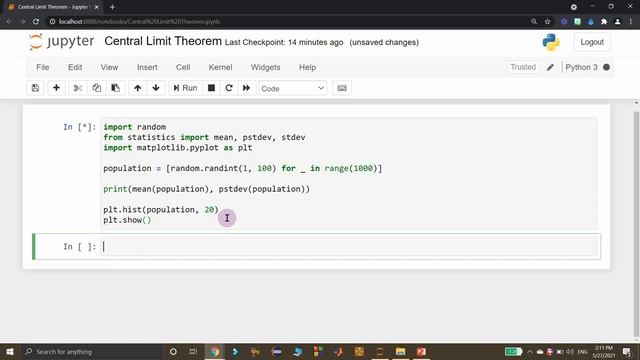The width and height of the screenshot is (640, 360).
Task: Bookmark this page with the star icon
Action: [548, 22]
